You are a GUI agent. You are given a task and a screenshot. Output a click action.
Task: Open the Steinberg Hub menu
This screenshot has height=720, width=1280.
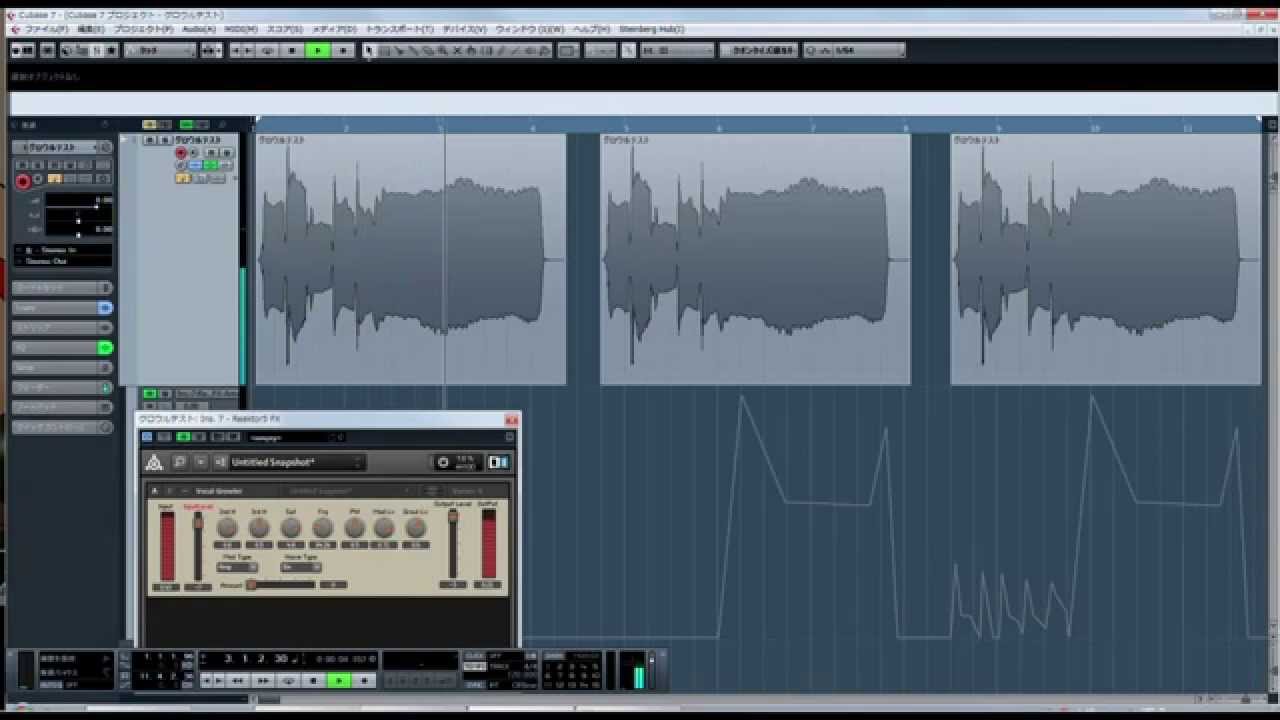[652, 29]
